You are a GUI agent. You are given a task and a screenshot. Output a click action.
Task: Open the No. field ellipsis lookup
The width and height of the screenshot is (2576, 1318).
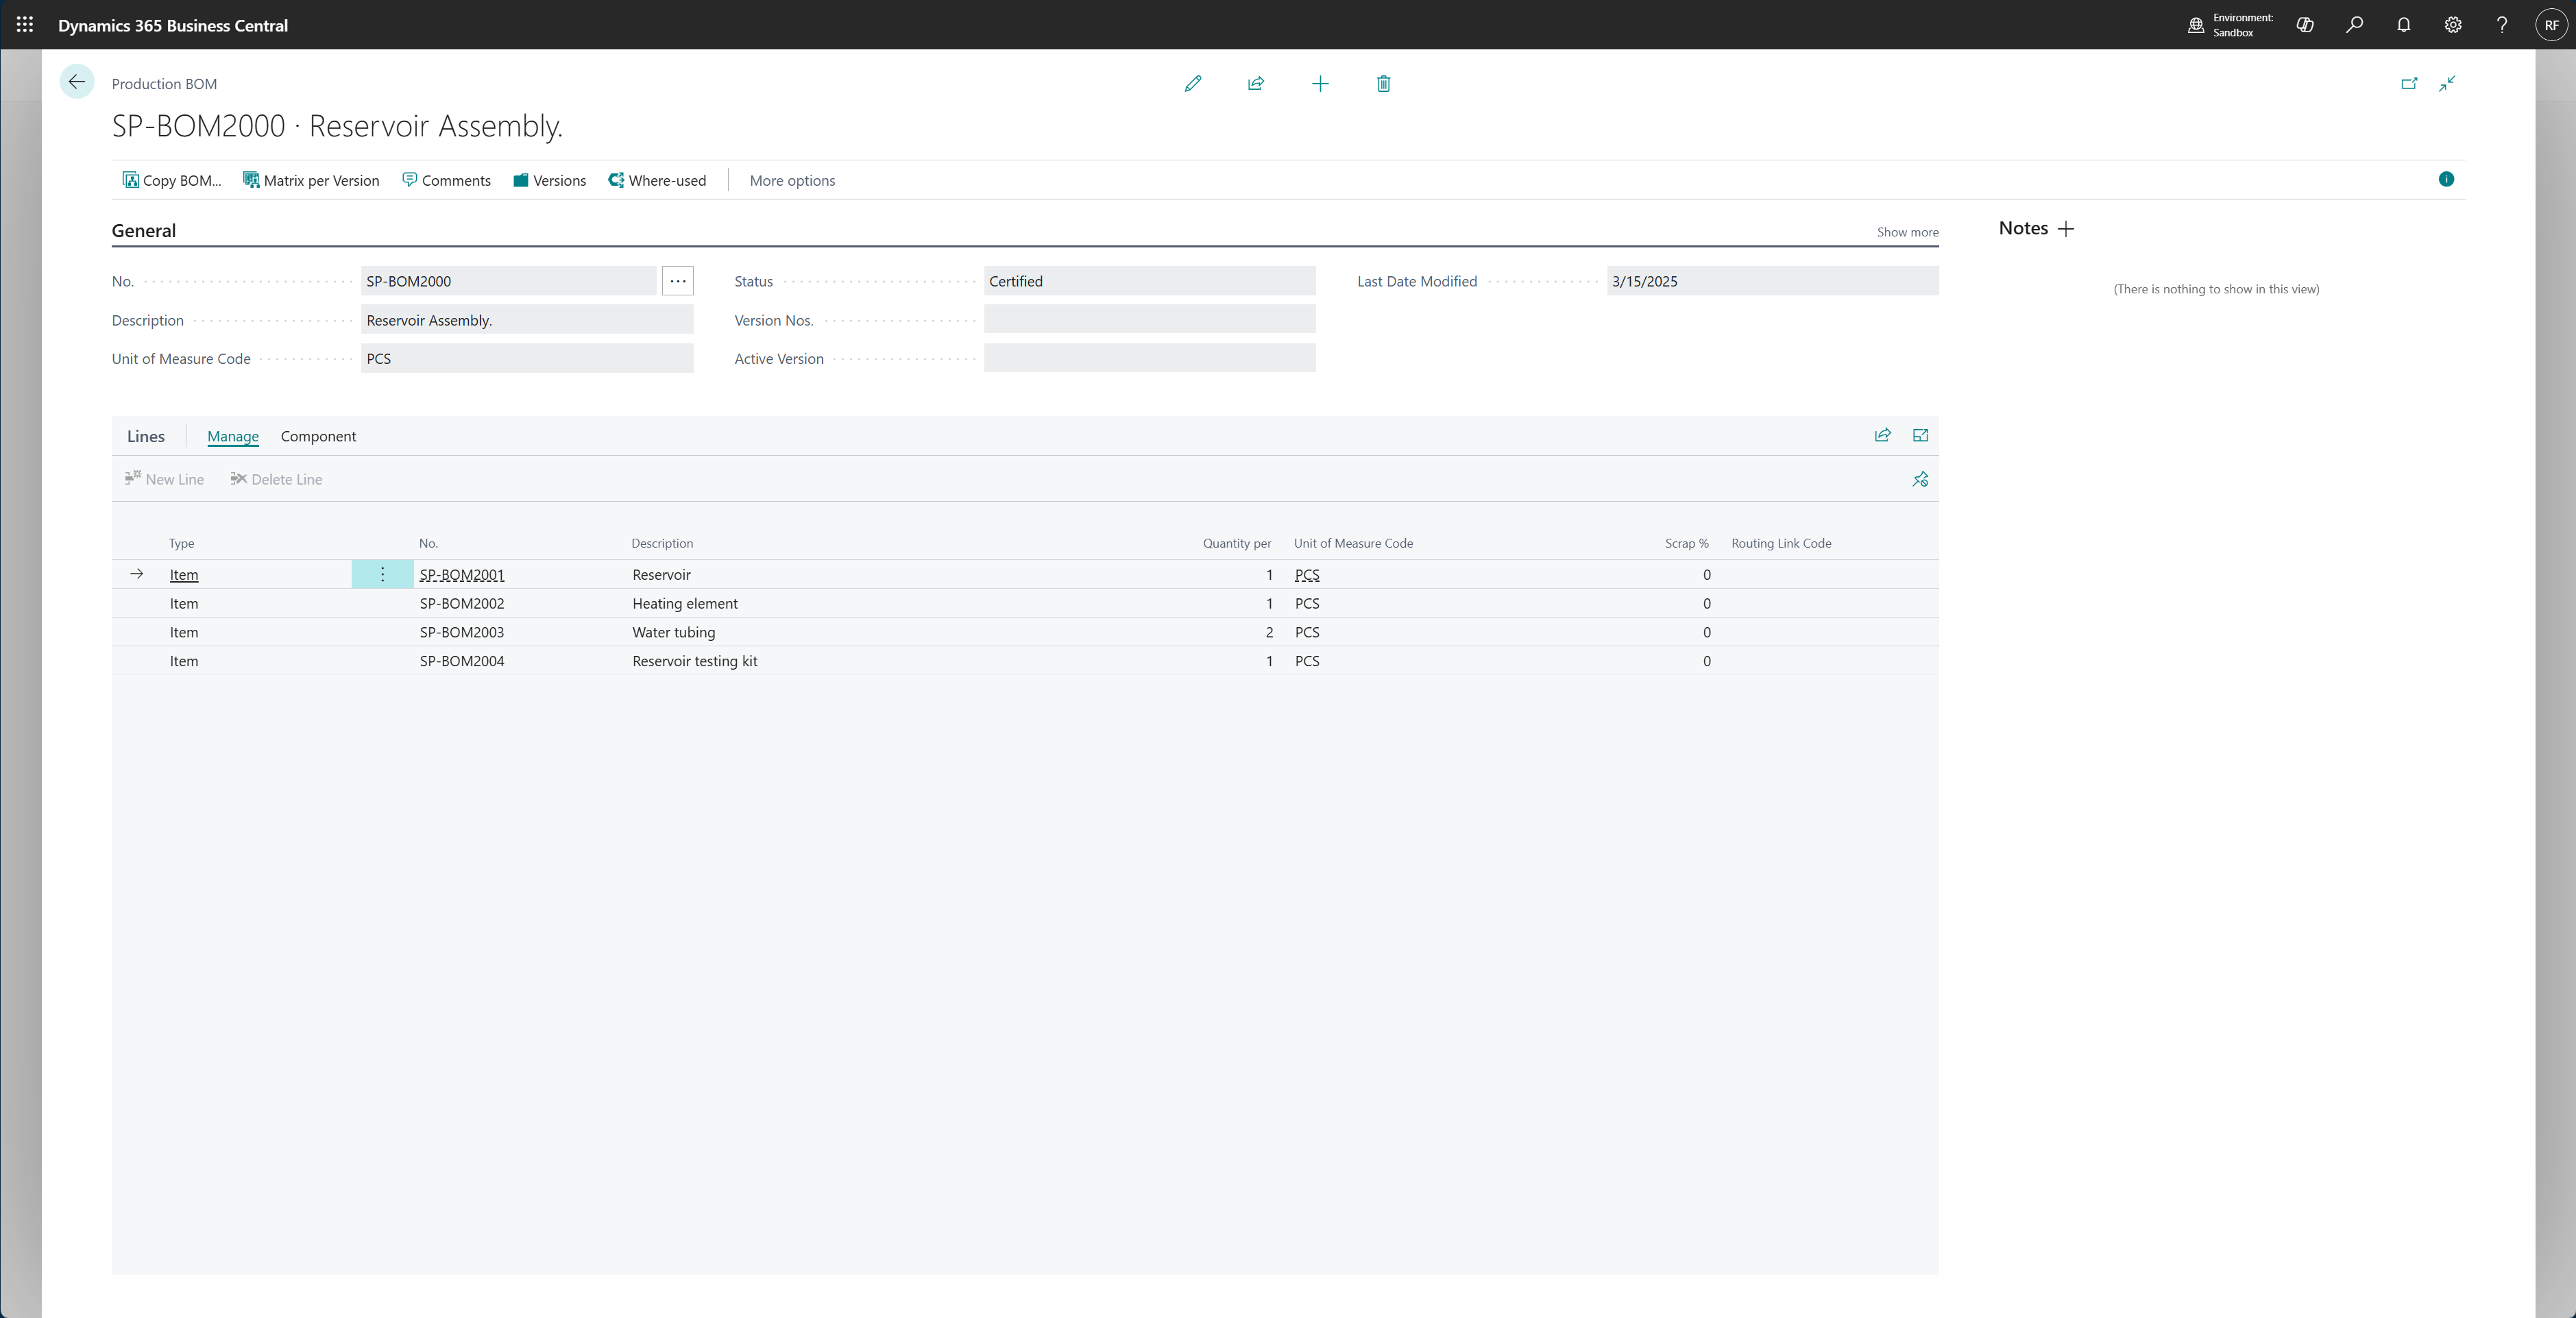pos(677,281)
